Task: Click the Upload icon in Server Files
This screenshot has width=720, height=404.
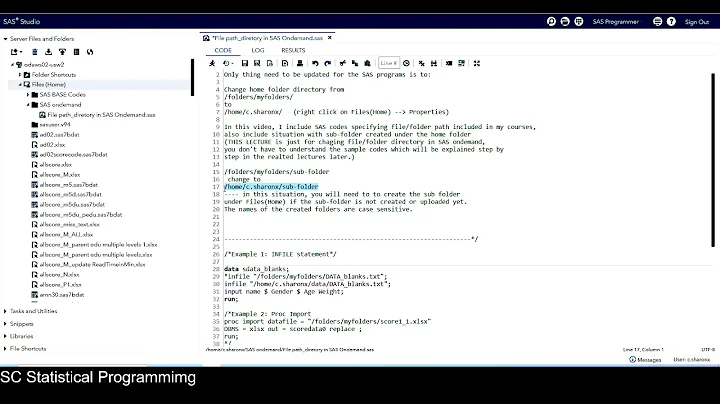Action: point(62,52)
